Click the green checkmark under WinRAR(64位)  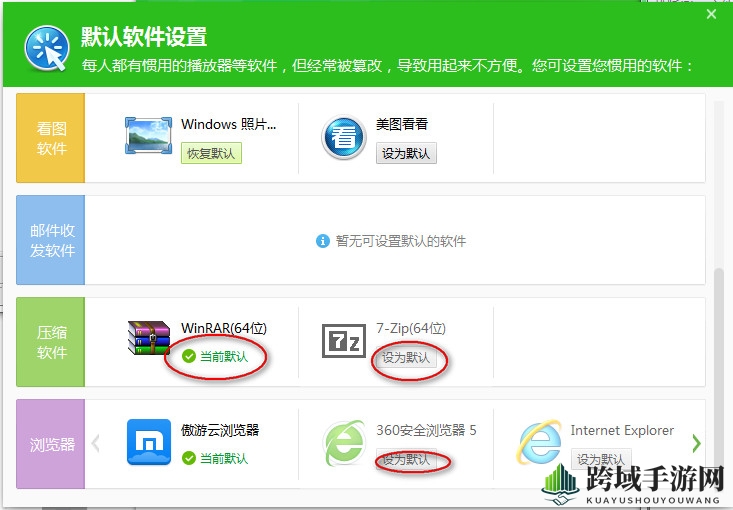pyautogui.click(x=189, y=357)
